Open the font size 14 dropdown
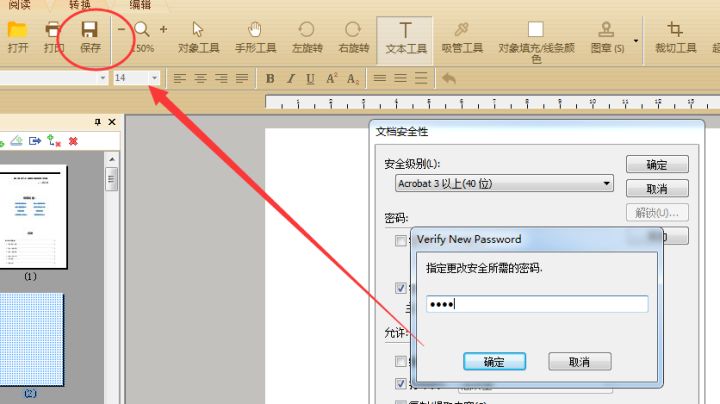 tap(154, 78)
